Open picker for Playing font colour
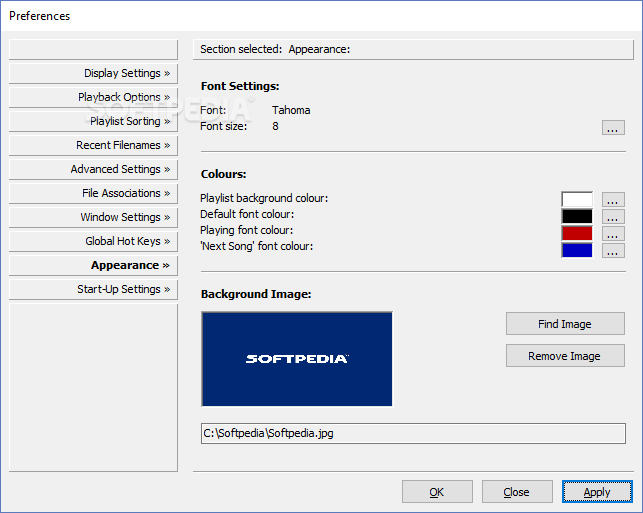 point(613,233)
